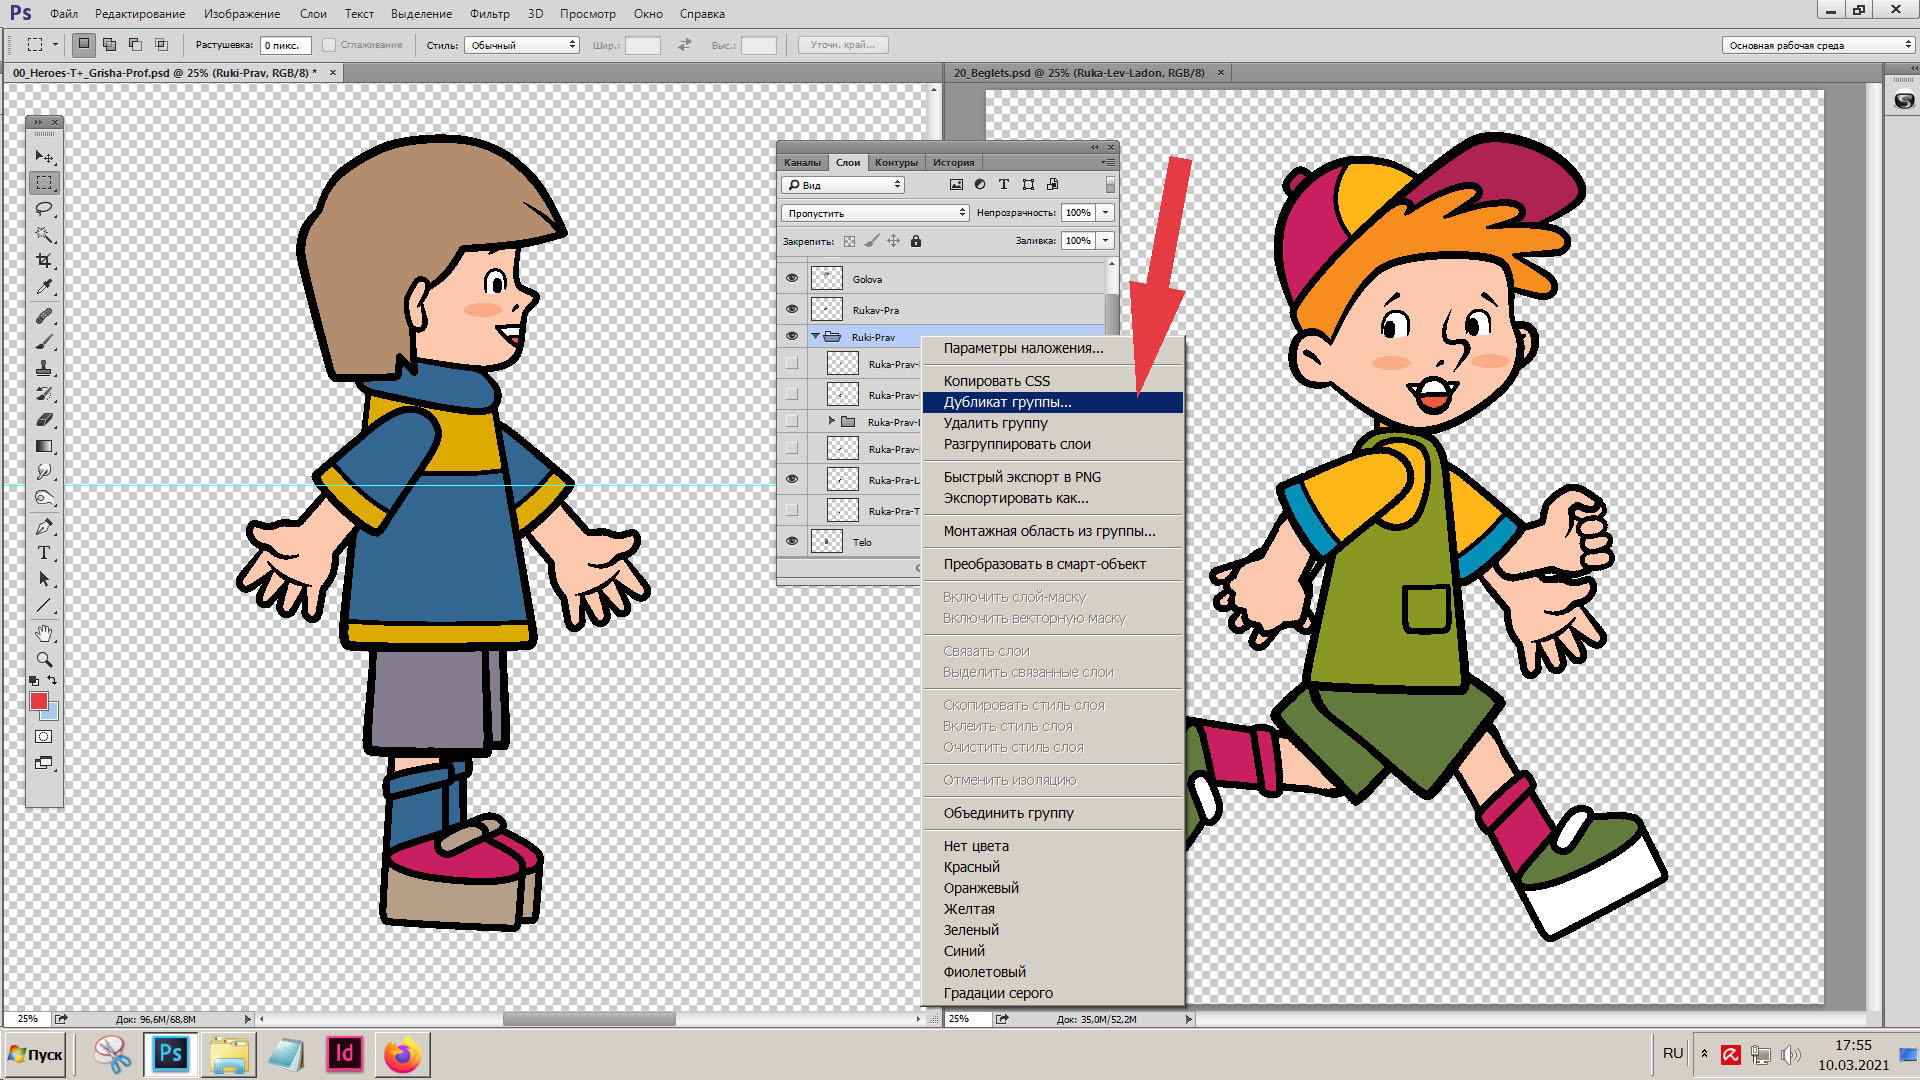Image resolution: width=1920 pixels, height=1080 pixels.
Task: Select the Magic Wand tool
Action: 44,235
